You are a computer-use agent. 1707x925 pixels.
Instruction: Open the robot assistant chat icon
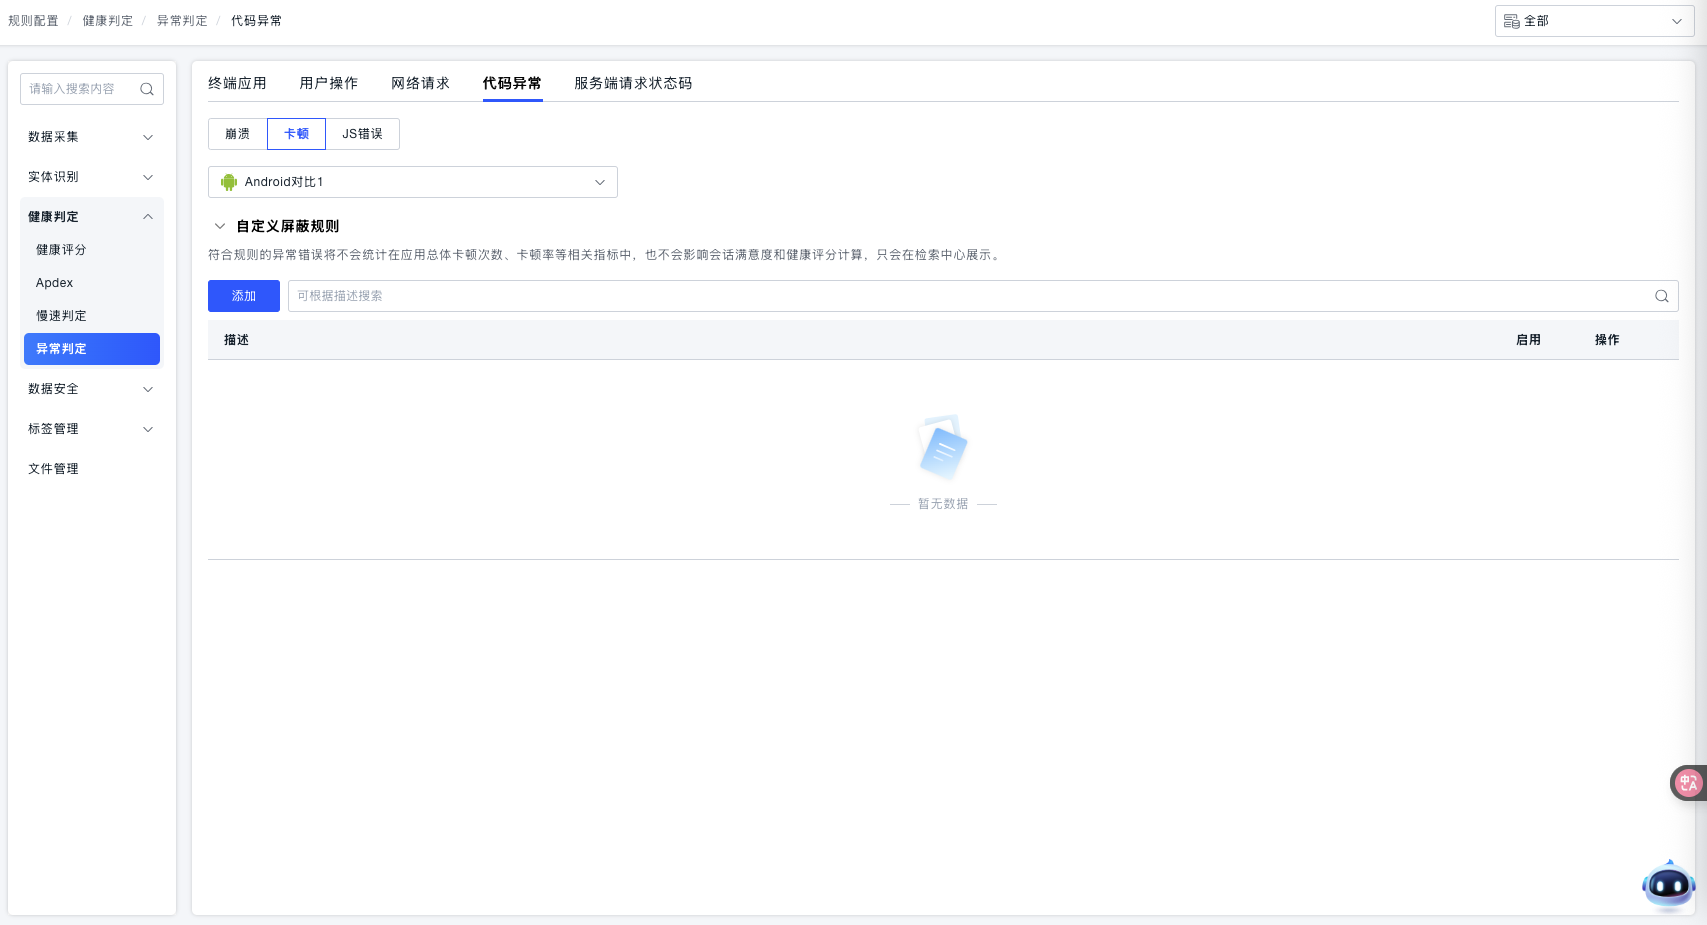[1668, 884]
